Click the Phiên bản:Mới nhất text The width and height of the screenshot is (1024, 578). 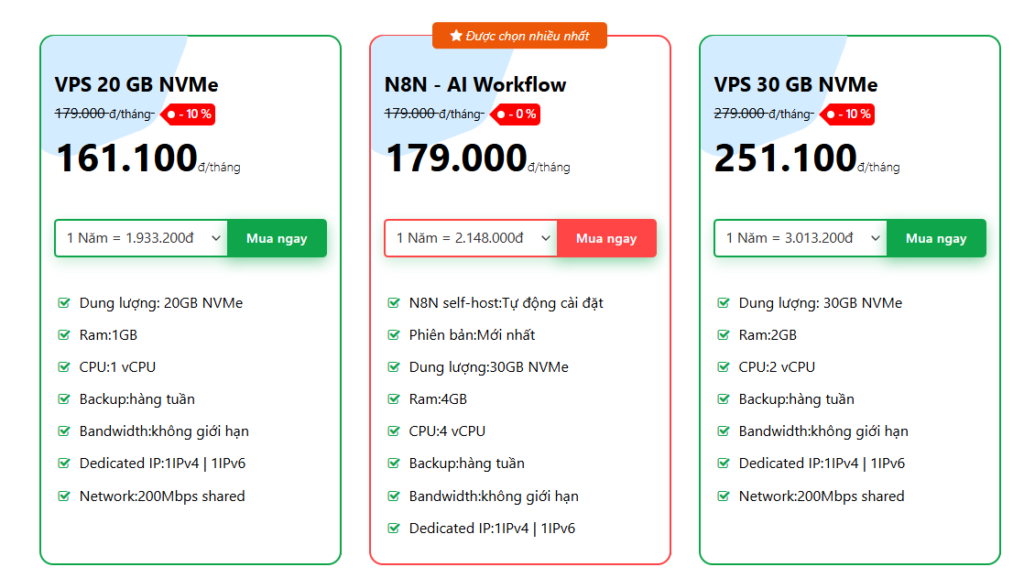[472, 335]
